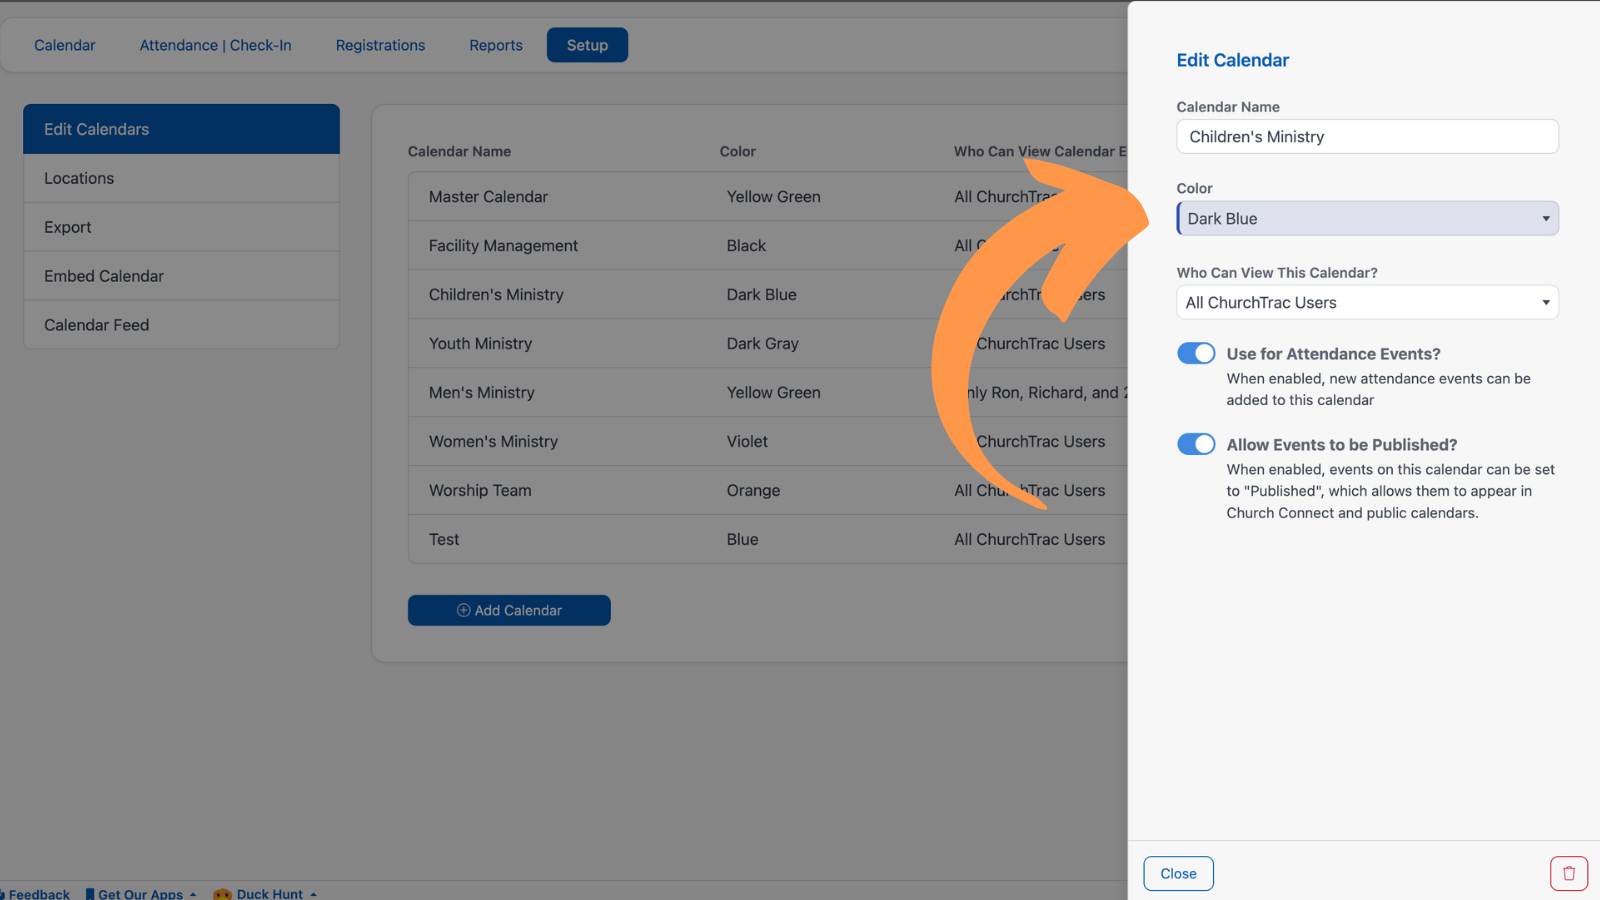Open the Color dropdown showing Dark Blue
Viewport: 1600px width, 900px height.
tap(1367, 218)
